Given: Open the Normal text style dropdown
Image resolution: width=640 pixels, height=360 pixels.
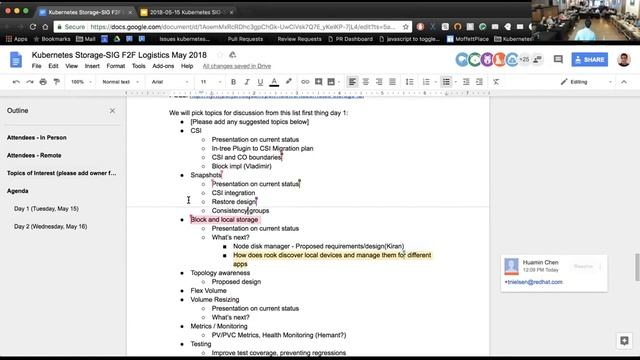Looking at the screenshot, I should pyautogui.click(x=120, y=82).
